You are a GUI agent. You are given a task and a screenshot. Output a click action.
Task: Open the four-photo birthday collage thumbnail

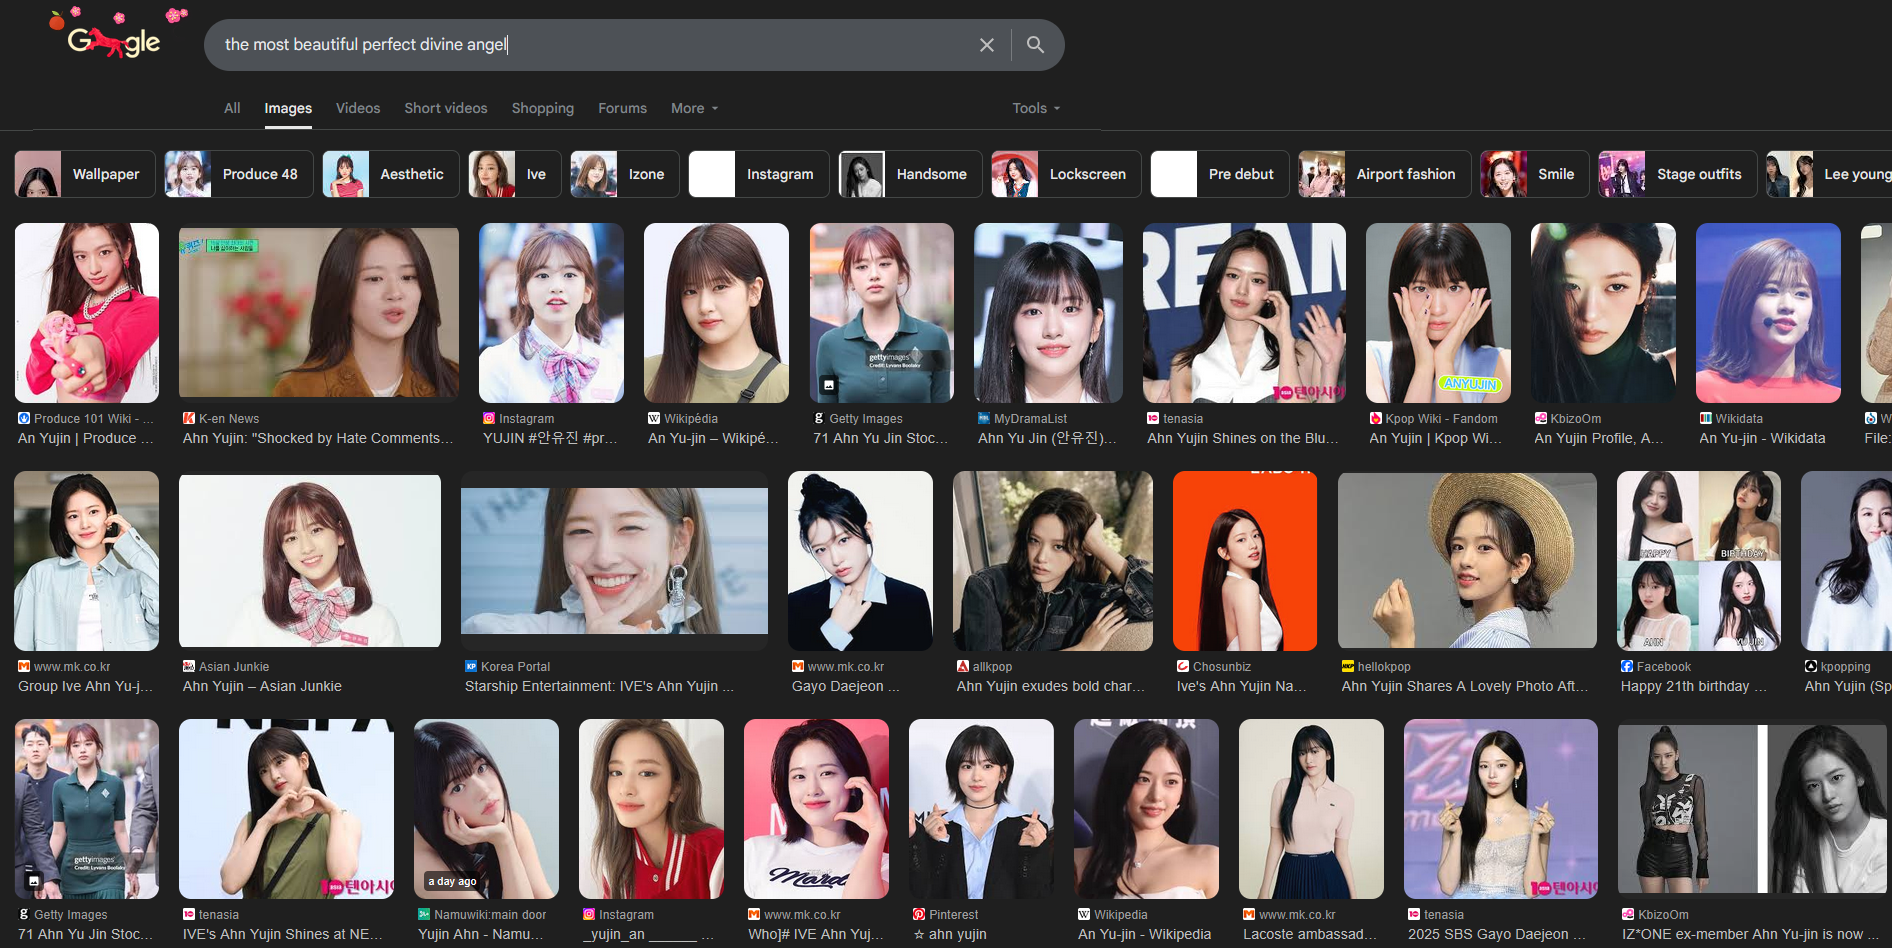click(x=1699, y=561)
